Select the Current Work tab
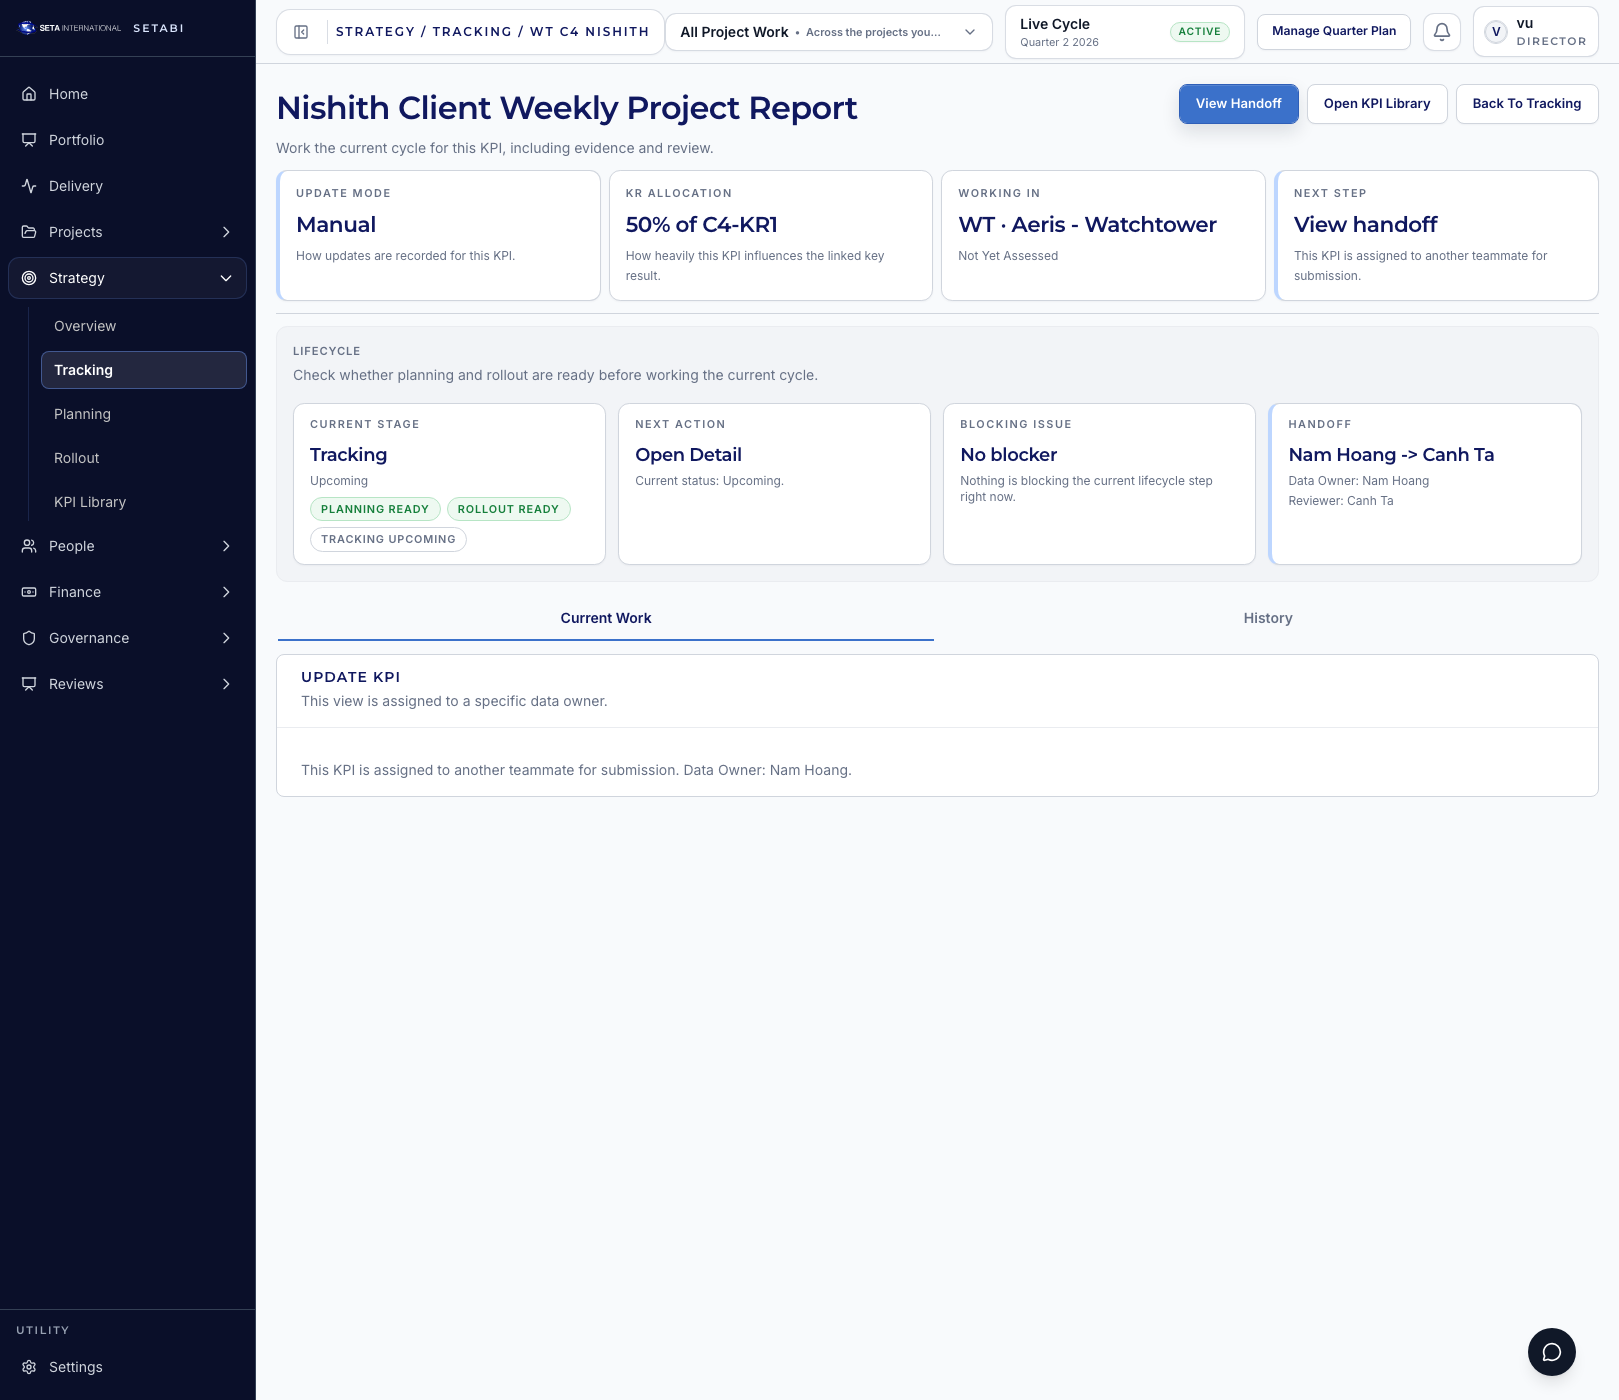The height and width of the screenshot is (1400, 1619). tap(605, 618)
